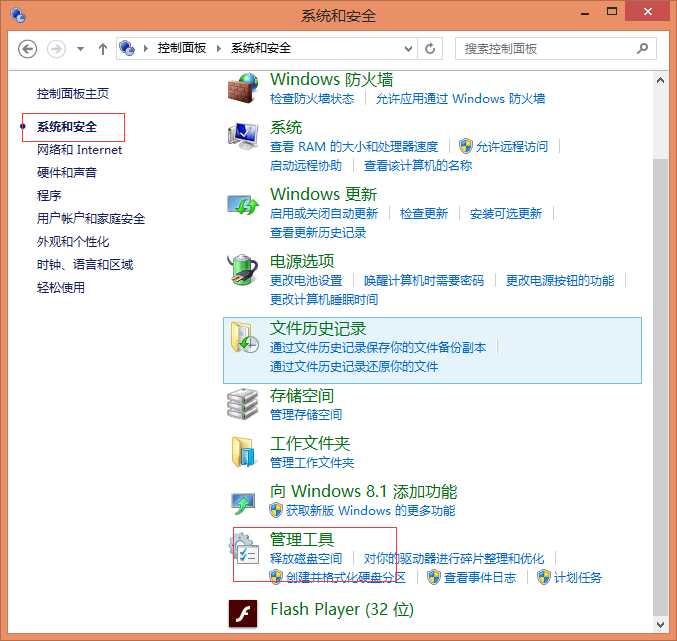Refresh the control panel view
This screenshot has width=677, height=641.
point(430,49)
